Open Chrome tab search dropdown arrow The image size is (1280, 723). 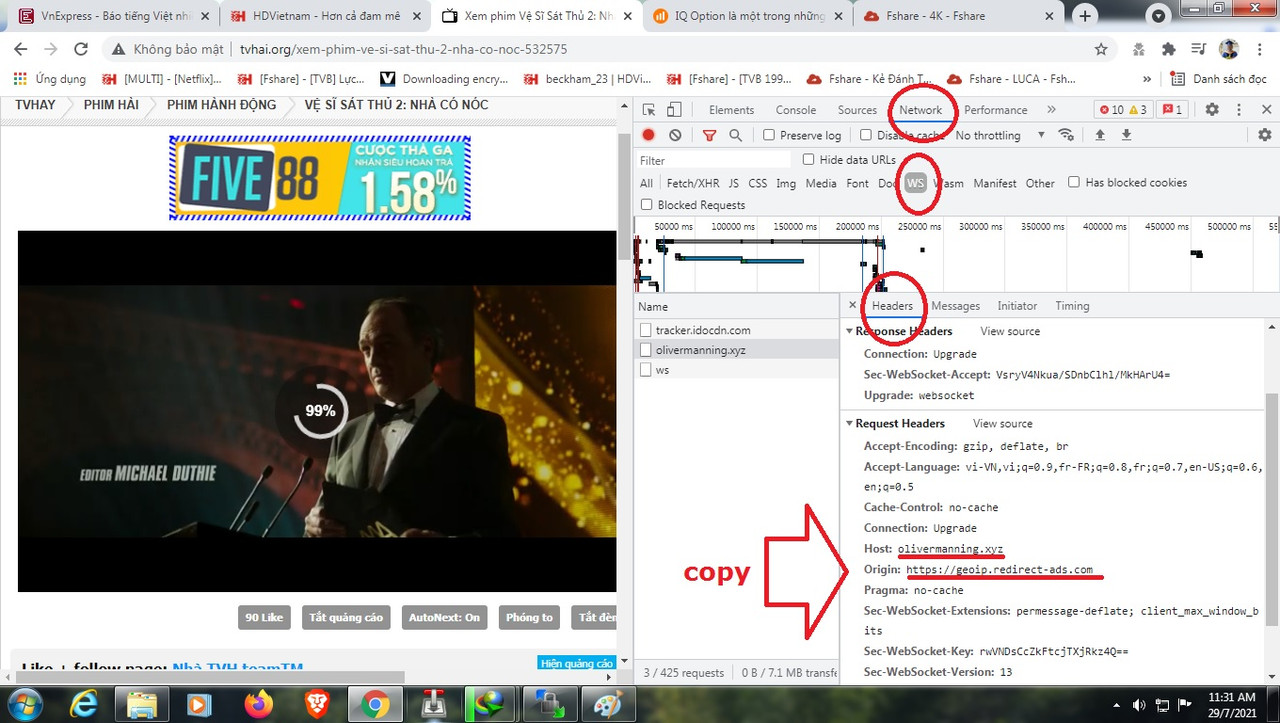click(x=1158, y=16)
